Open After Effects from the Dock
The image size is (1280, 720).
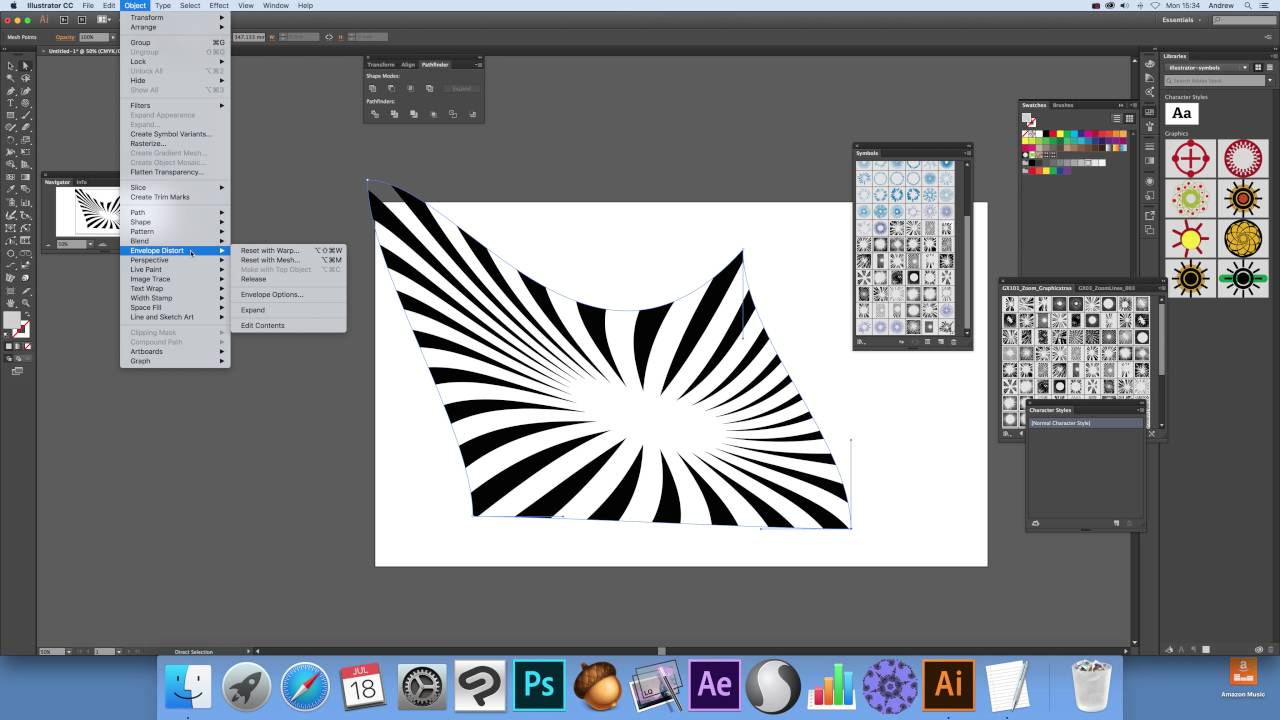point(714,685)
